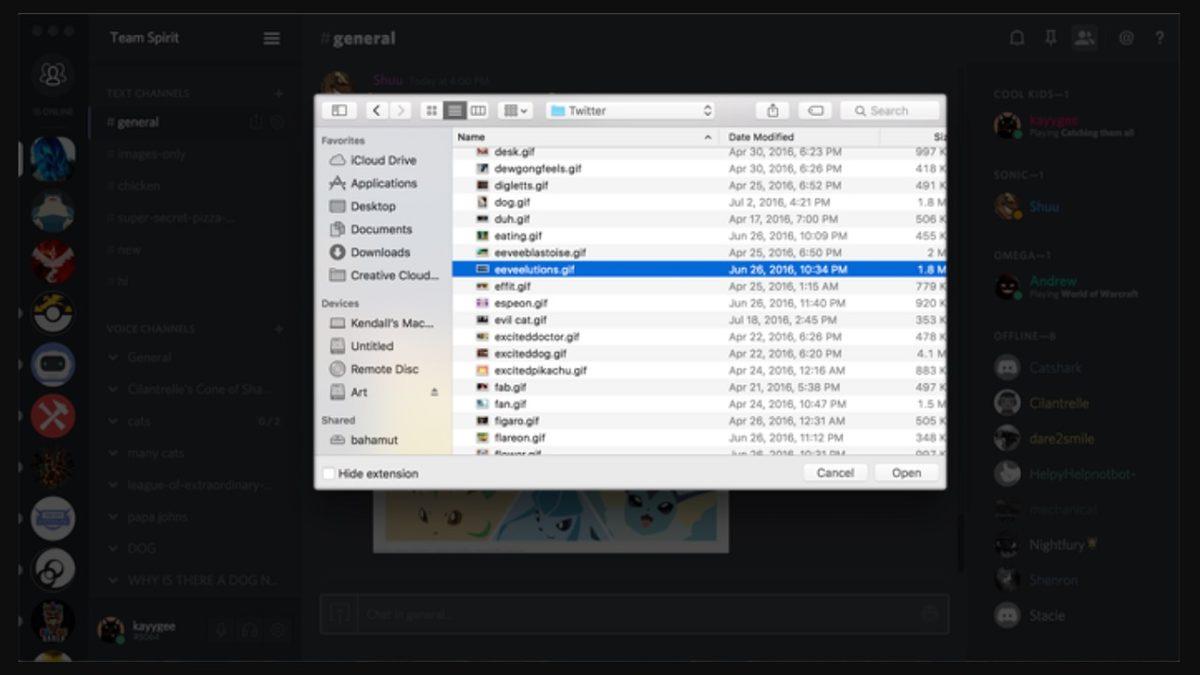Viewport: 1200px width, 675px height.
Task: Click the Search field in the dialog
Action: coord(888,110)
